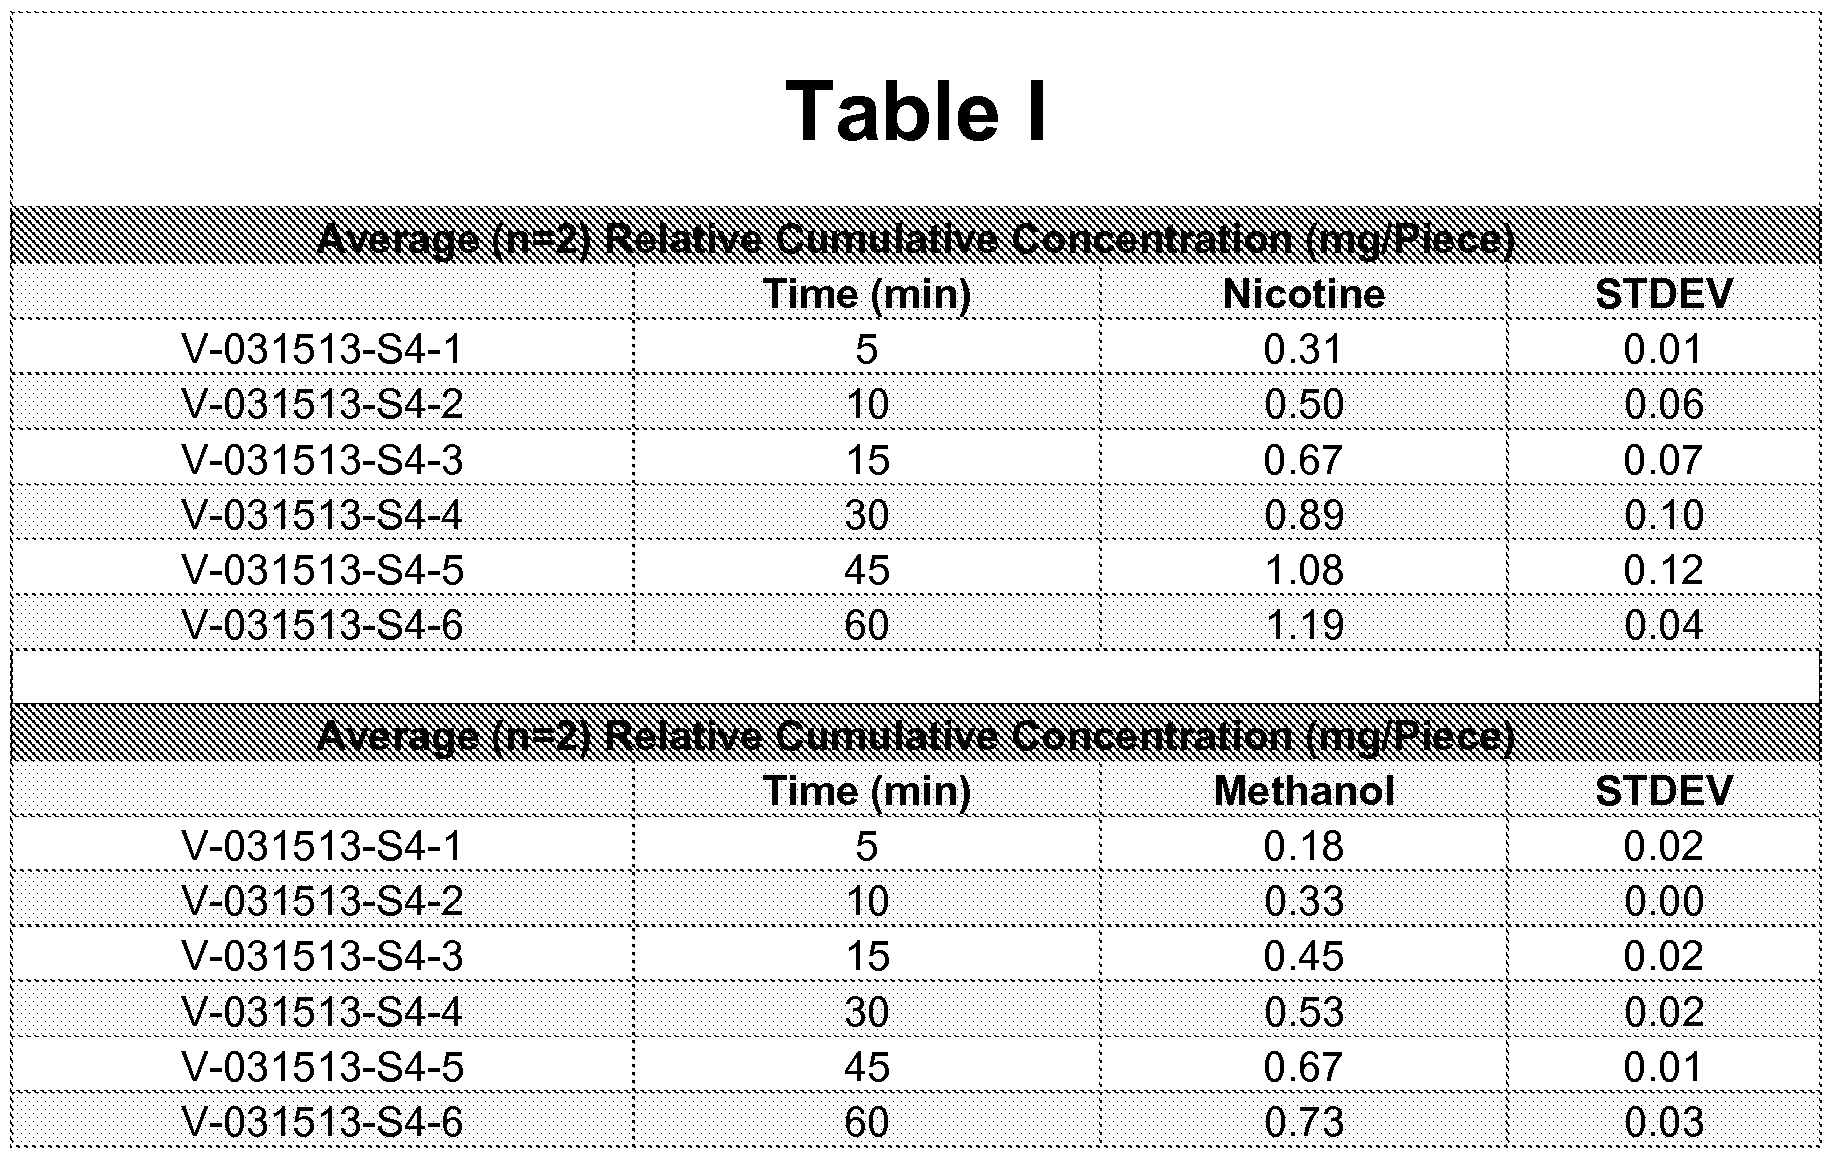Viewport: 1833px width, 1158px height.
Task: Click the methanol value 0.73 cell
Action: pyautogui.click(x=1303, y=1122)
